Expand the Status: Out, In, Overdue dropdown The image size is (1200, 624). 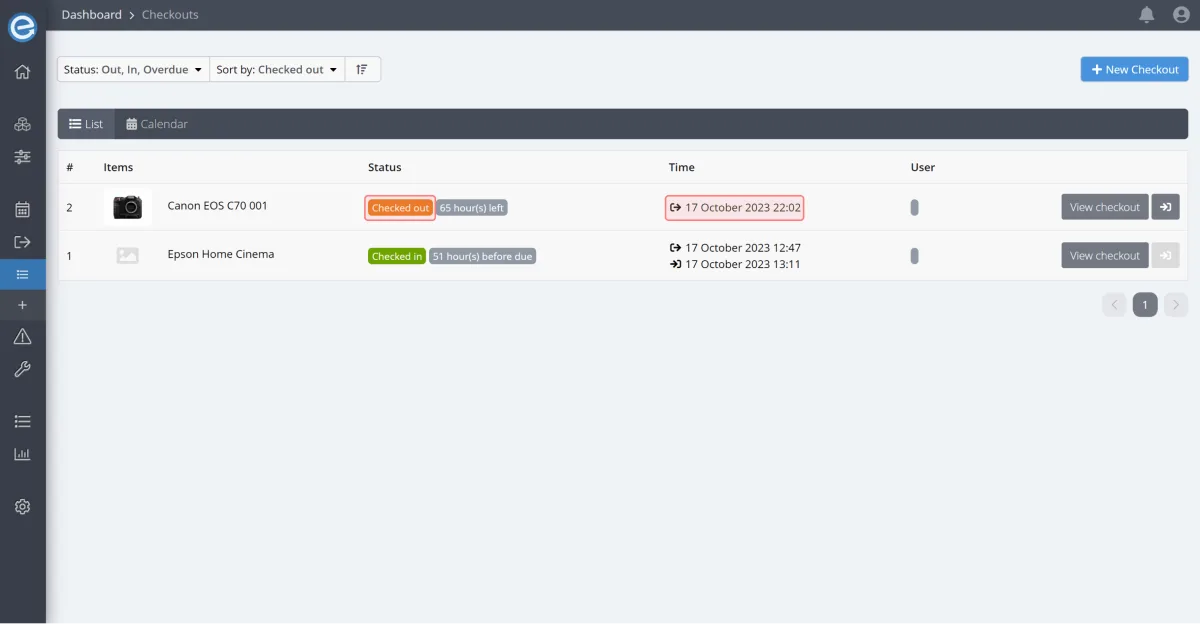click(133, 70)
